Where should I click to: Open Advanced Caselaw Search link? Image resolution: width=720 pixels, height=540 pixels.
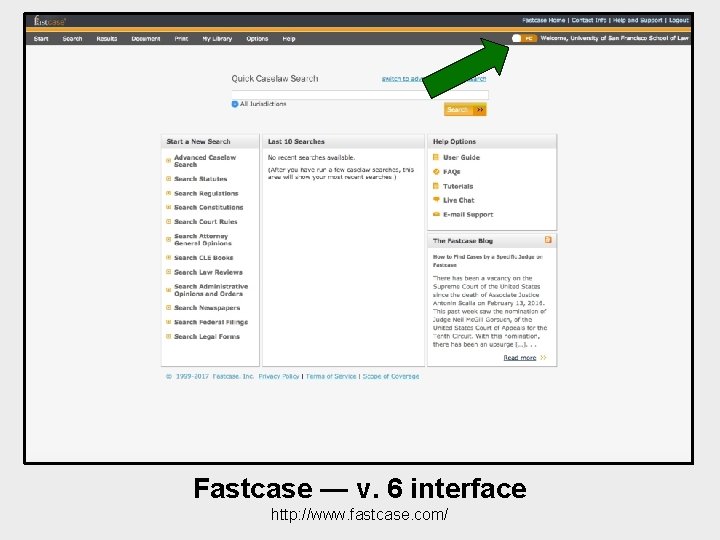tap(205, 161)
